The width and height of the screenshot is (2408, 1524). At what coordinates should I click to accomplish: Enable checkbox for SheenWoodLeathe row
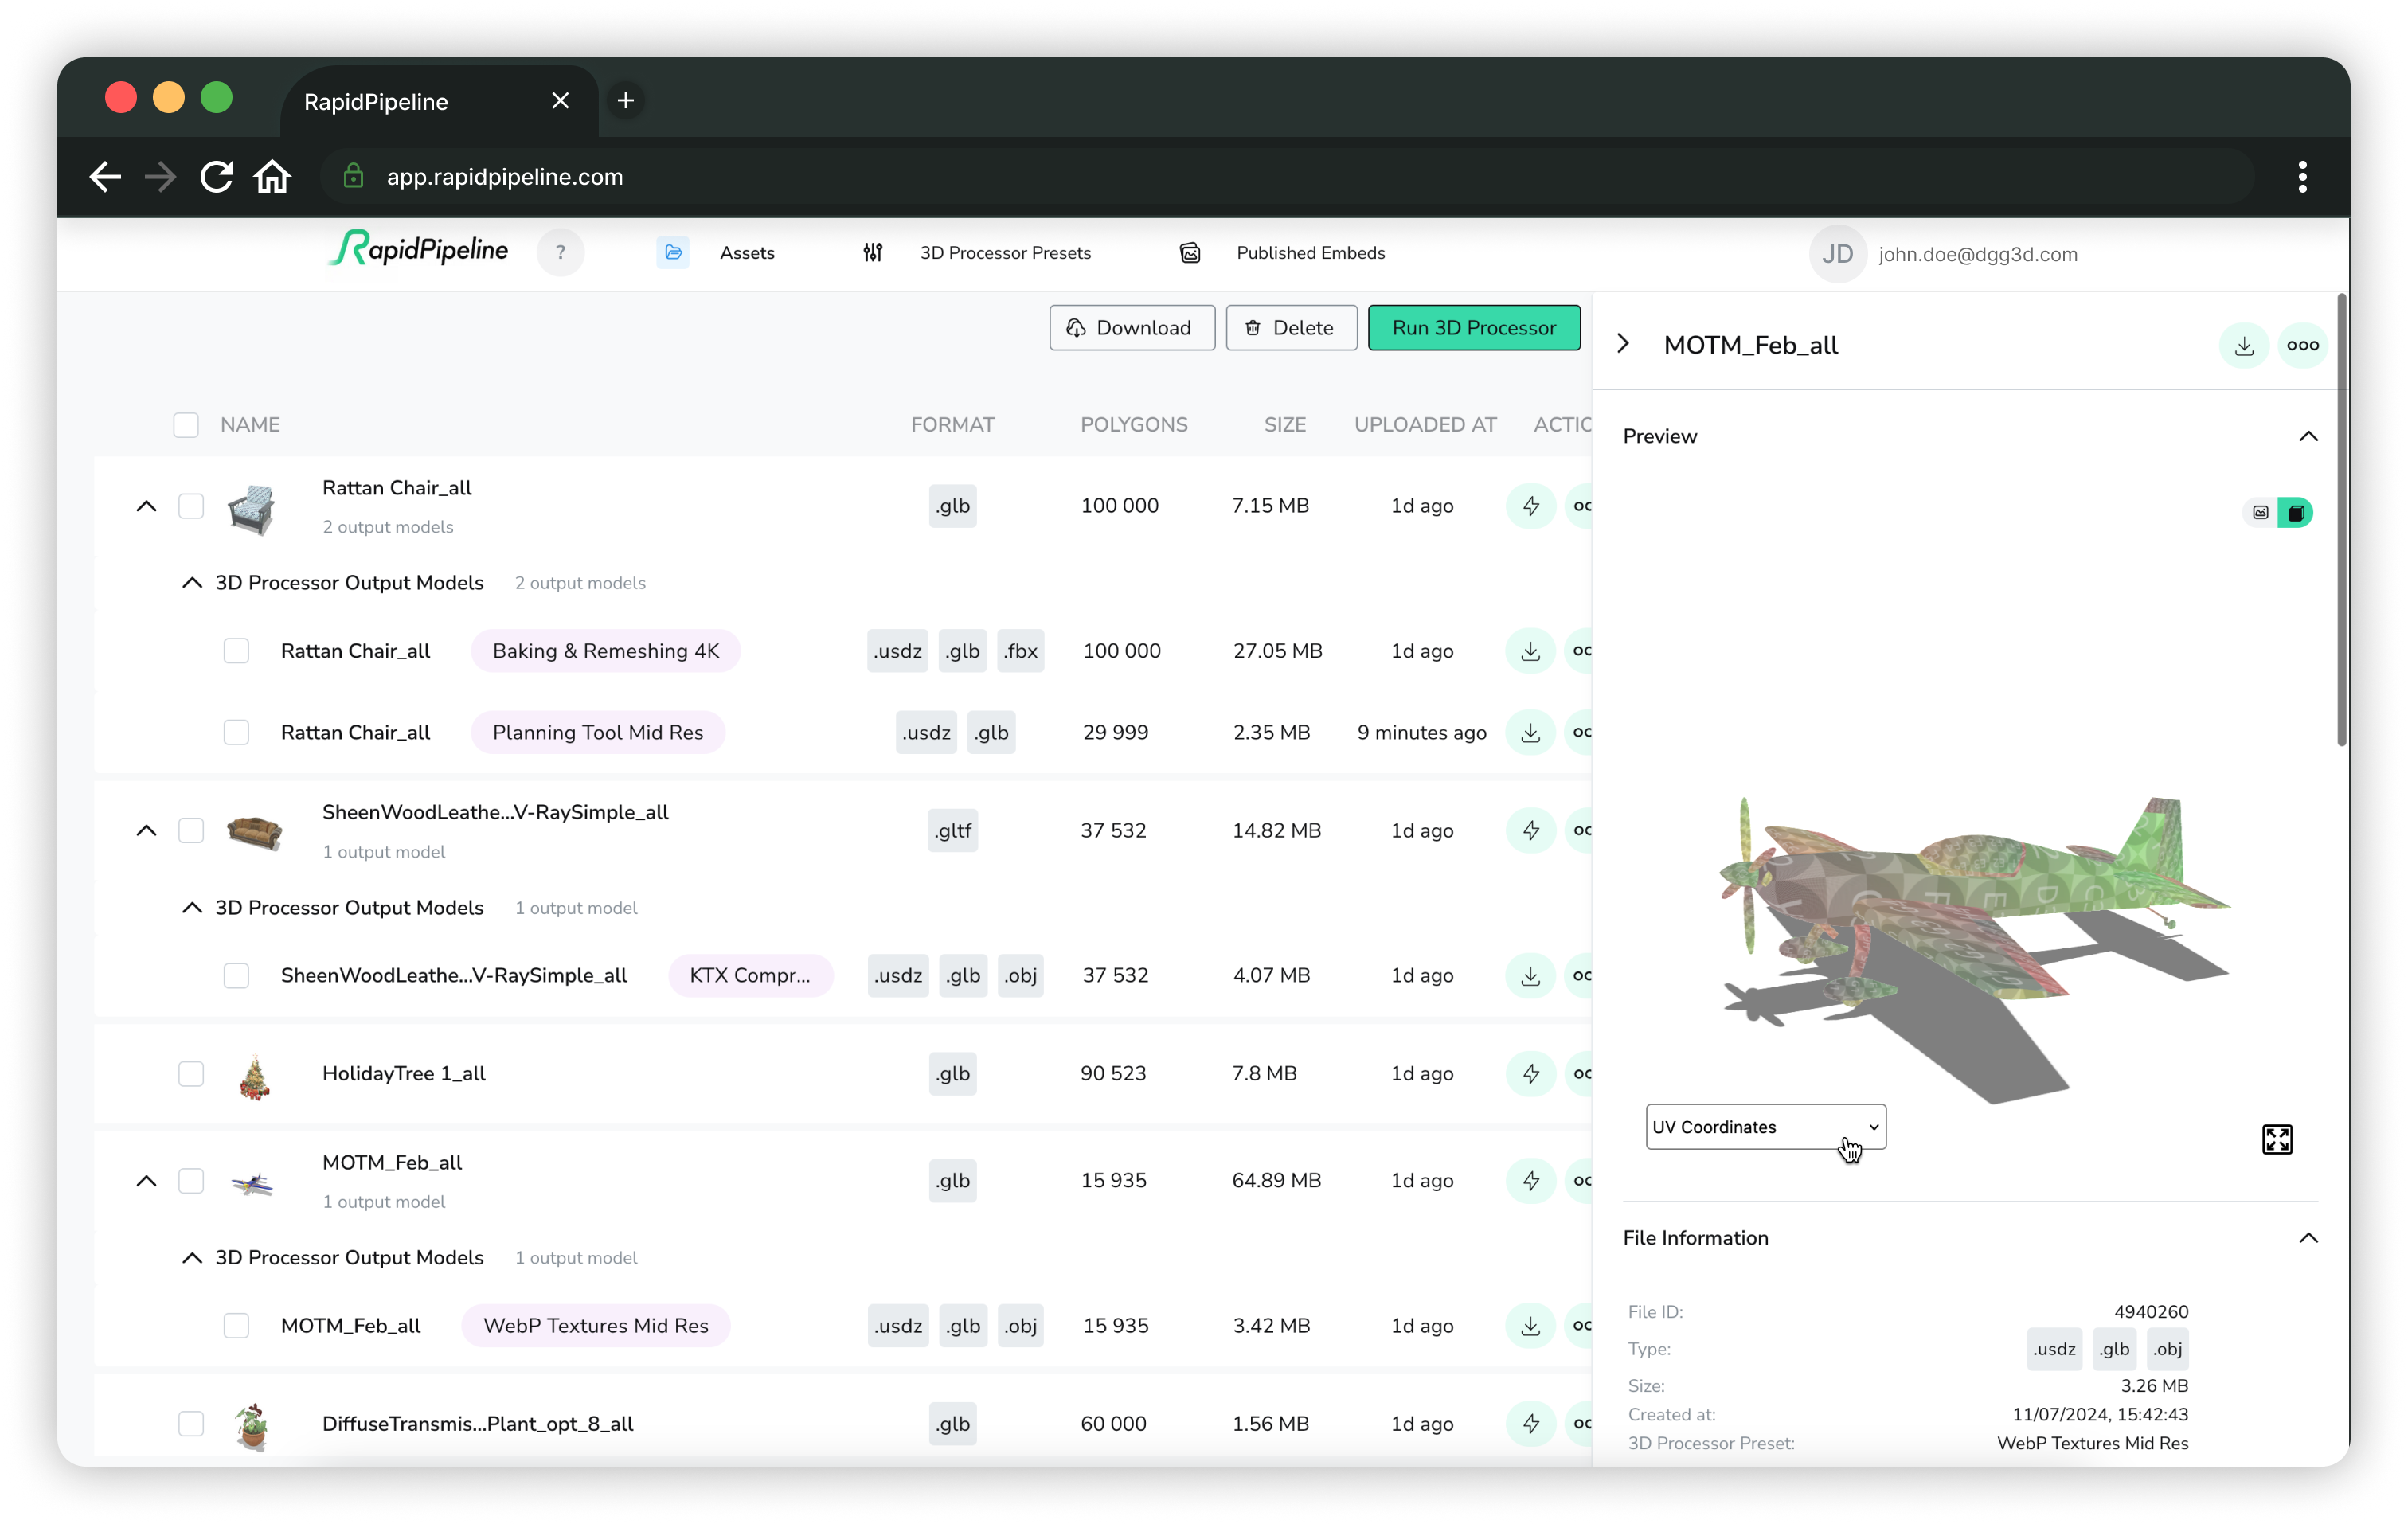tap(190, 829)
